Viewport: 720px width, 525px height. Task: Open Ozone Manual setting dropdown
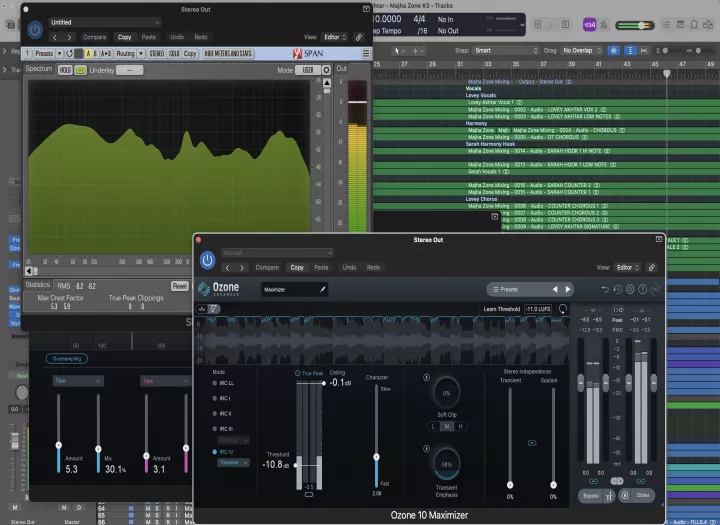pyautogui.click(x=277, y=253)
